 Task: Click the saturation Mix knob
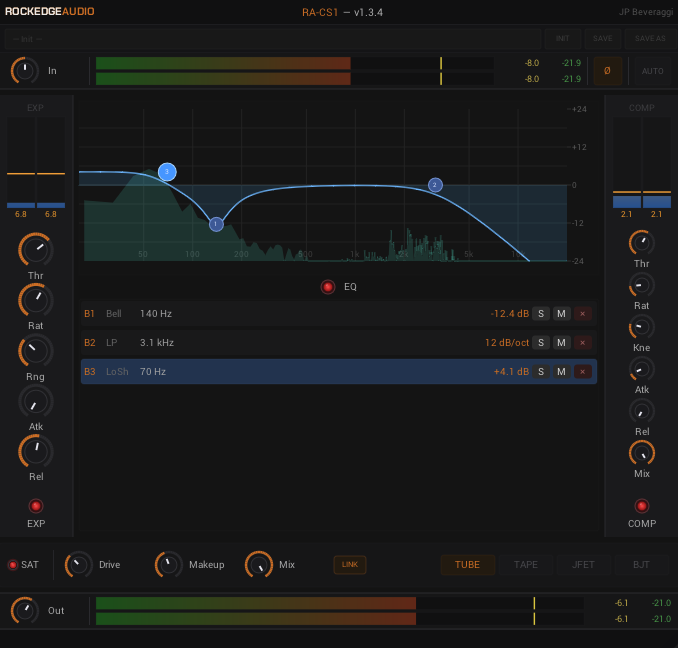click(x=259, y=565)
